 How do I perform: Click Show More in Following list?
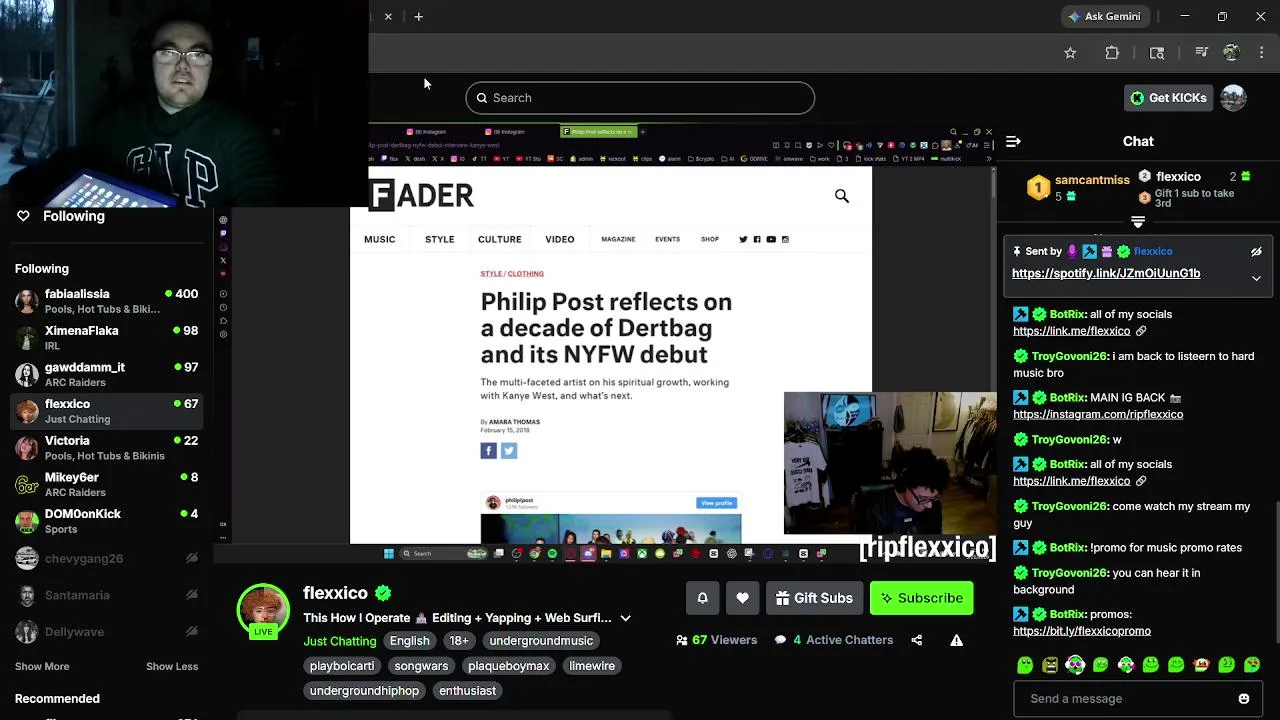click(42, 667)
